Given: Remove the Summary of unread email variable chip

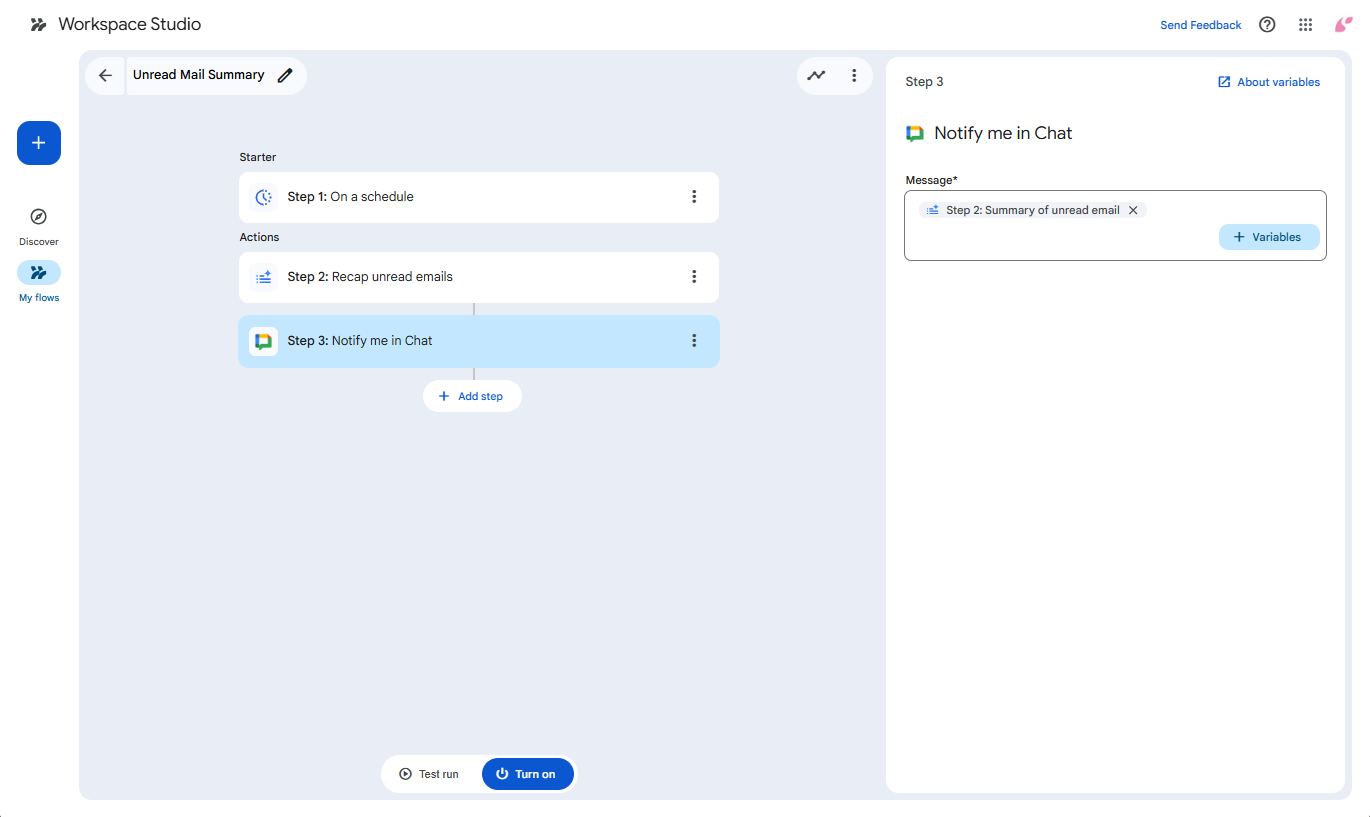Looking at the screenshot, I should point(1133,211).
